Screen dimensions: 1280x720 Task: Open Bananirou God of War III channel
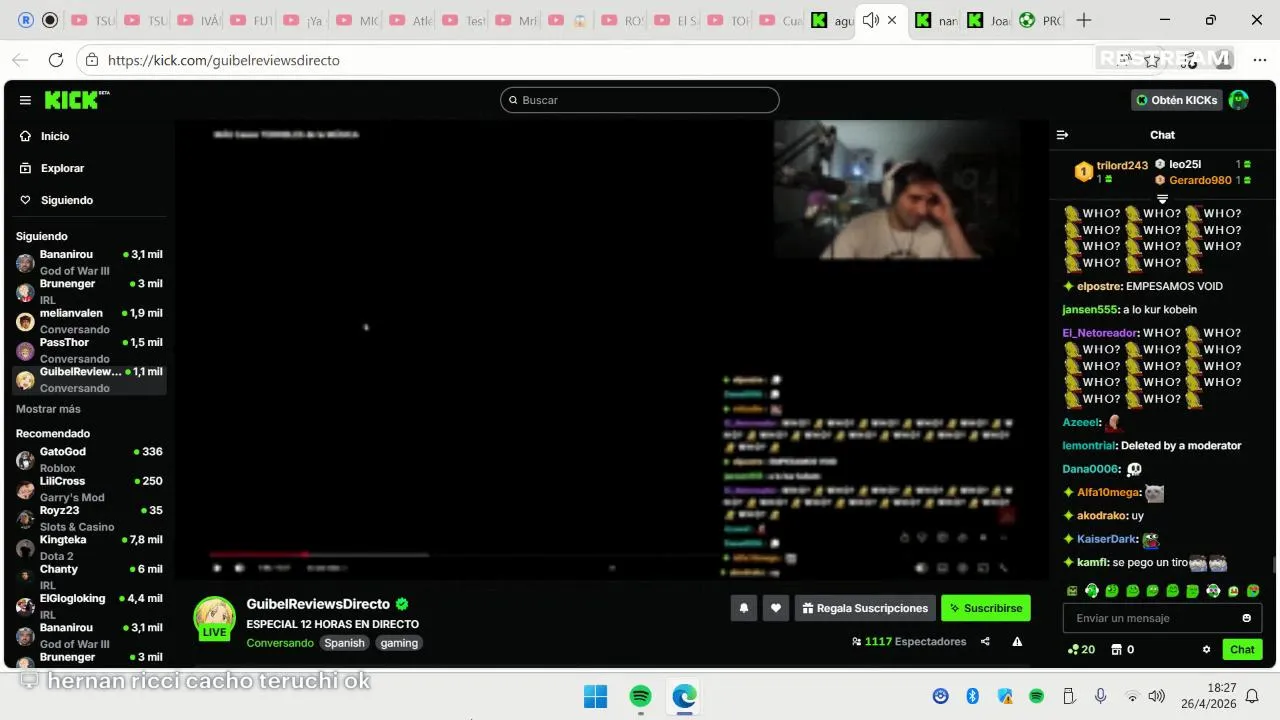(89, 262)
